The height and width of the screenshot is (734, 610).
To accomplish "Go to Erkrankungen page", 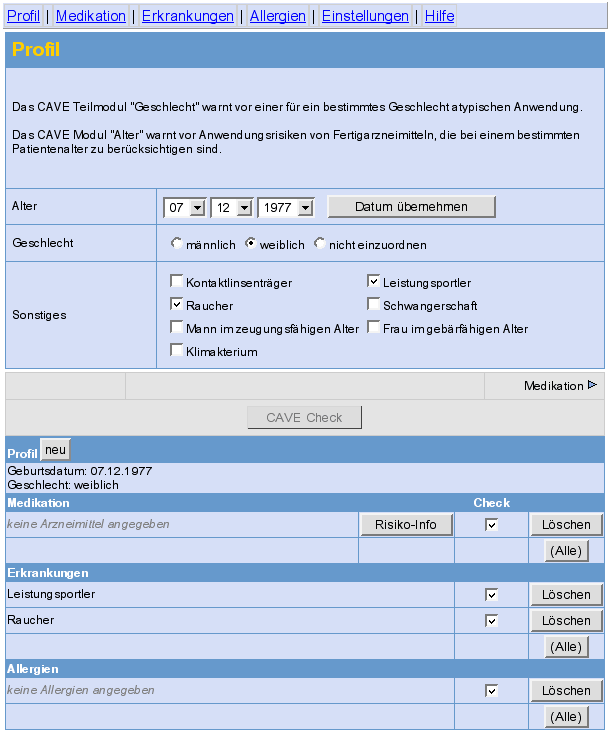I will pos(188,16).
